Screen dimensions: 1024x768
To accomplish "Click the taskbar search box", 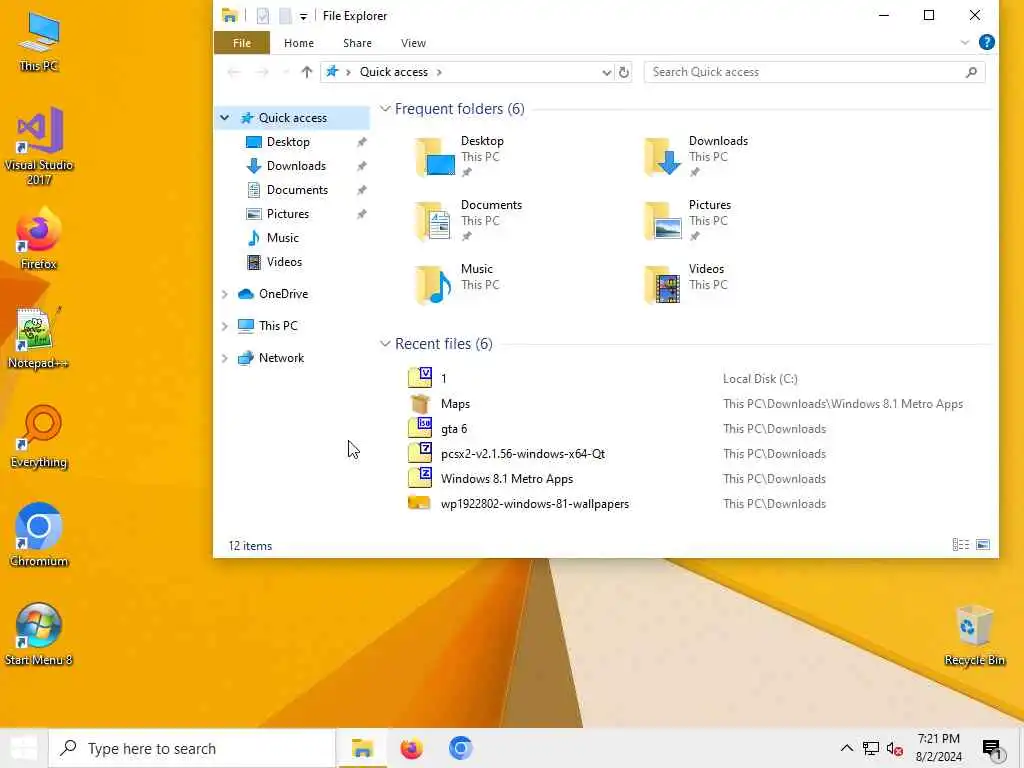I will point(192,748).
